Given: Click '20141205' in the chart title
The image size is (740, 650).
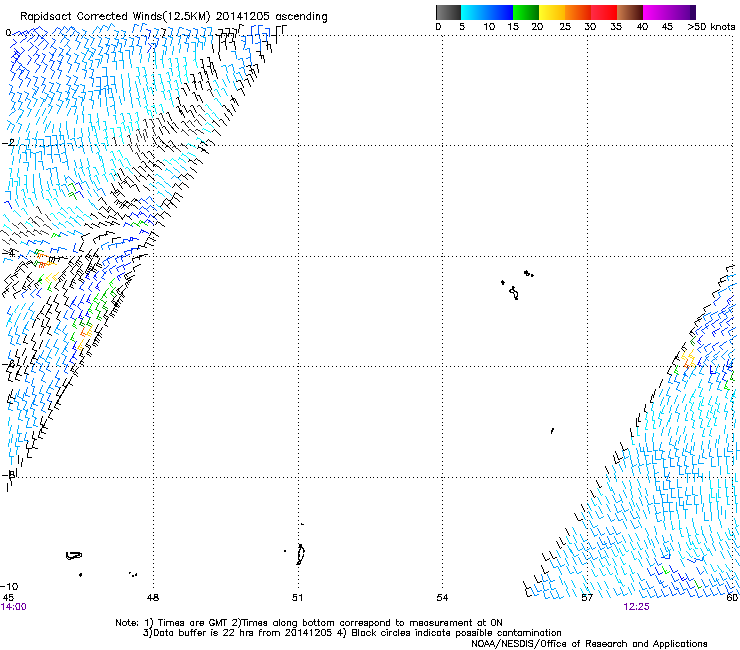Looking at the screenshot, I should point(243,16).
